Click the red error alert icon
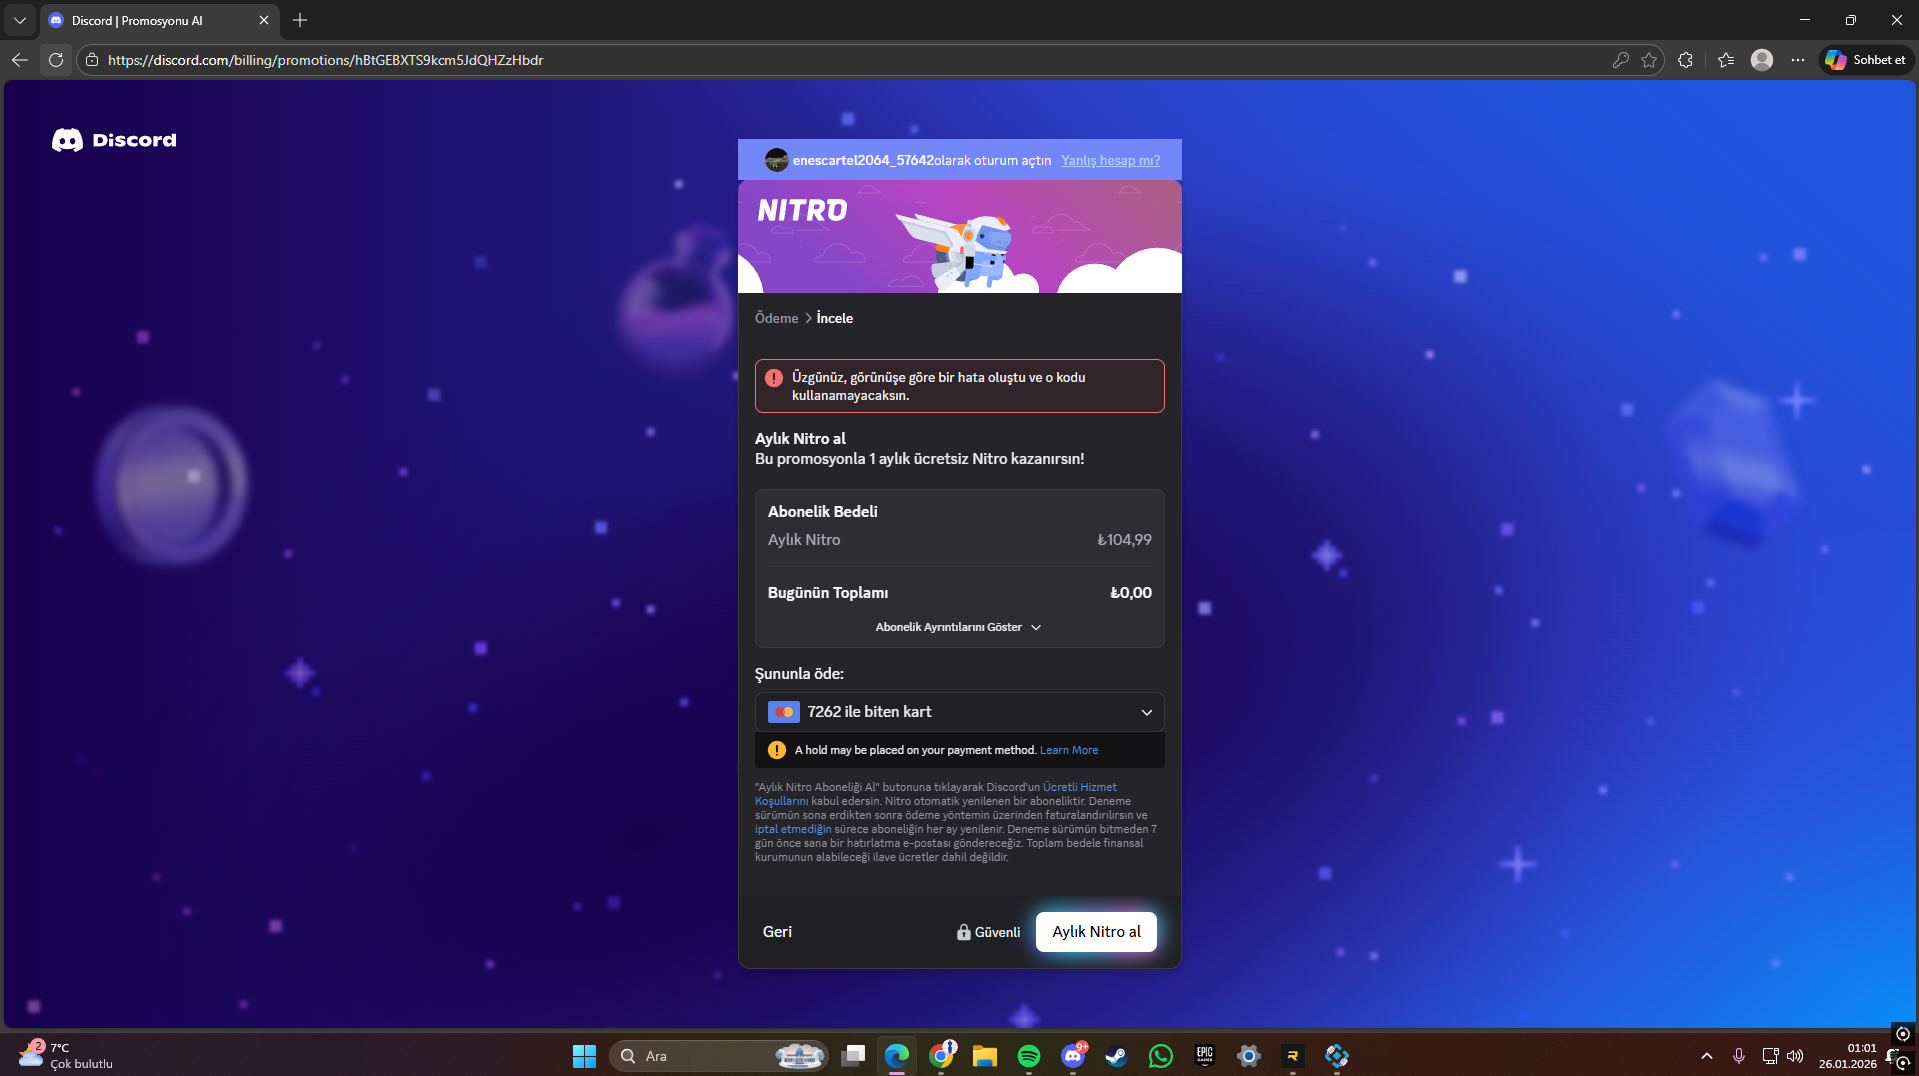 (774, 378)
